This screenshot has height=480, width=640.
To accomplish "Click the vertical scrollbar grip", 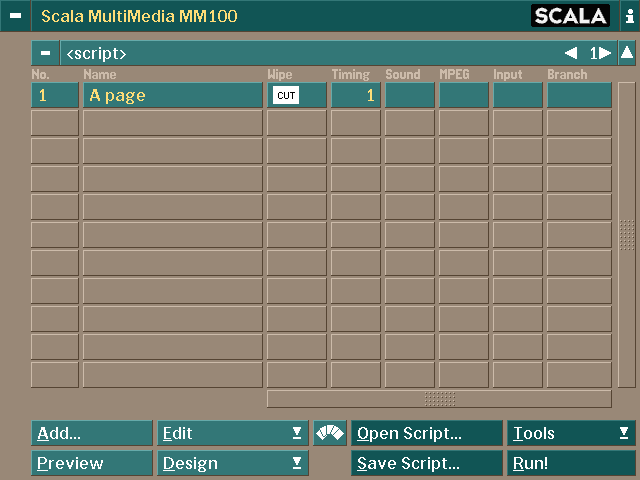I will click(x=626, y=235).
